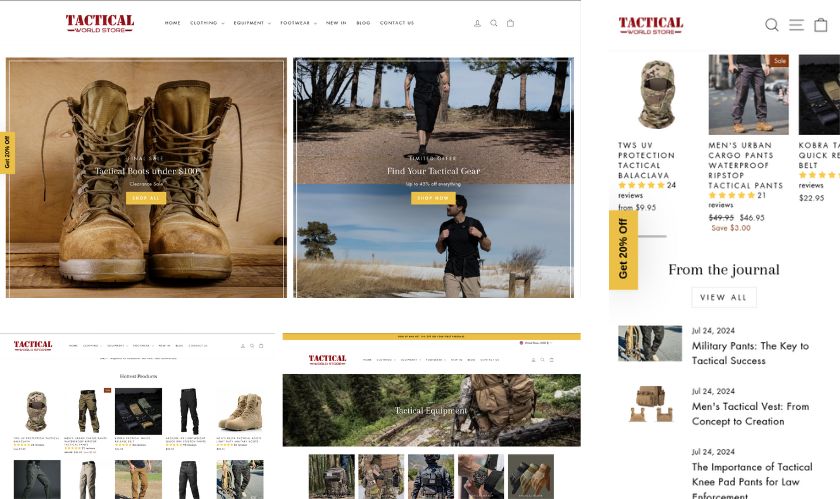Viewport: 840px width, 499px height.
Task: Click Tactical World Store logo in mobile header
Action: click(x=651, y=25)
